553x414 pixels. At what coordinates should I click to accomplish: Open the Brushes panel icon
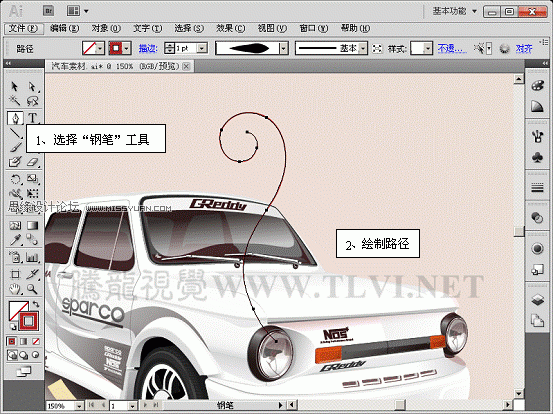(537, 136)
